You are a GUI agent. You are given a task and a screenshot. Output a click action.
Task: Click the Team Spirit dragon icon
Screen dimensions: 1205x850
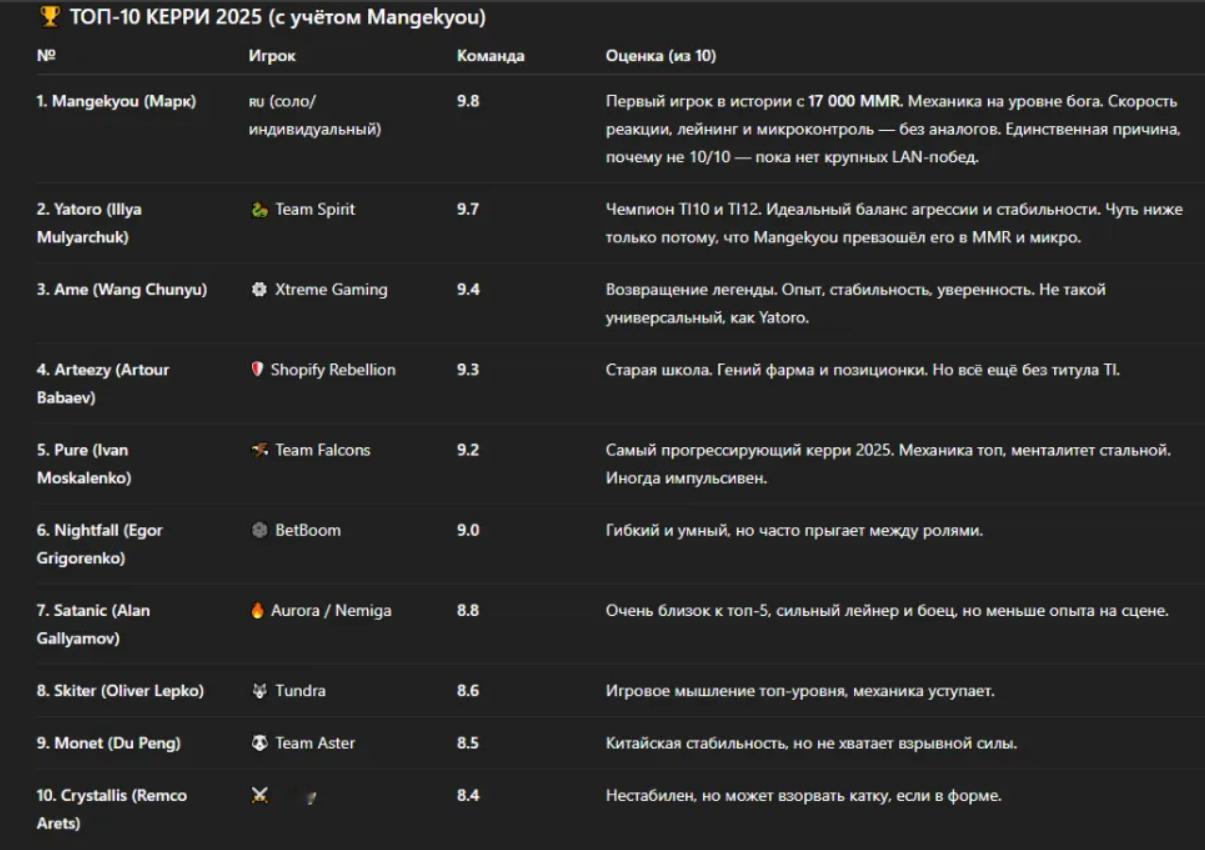pyautogui.click(x=259, y=210)
